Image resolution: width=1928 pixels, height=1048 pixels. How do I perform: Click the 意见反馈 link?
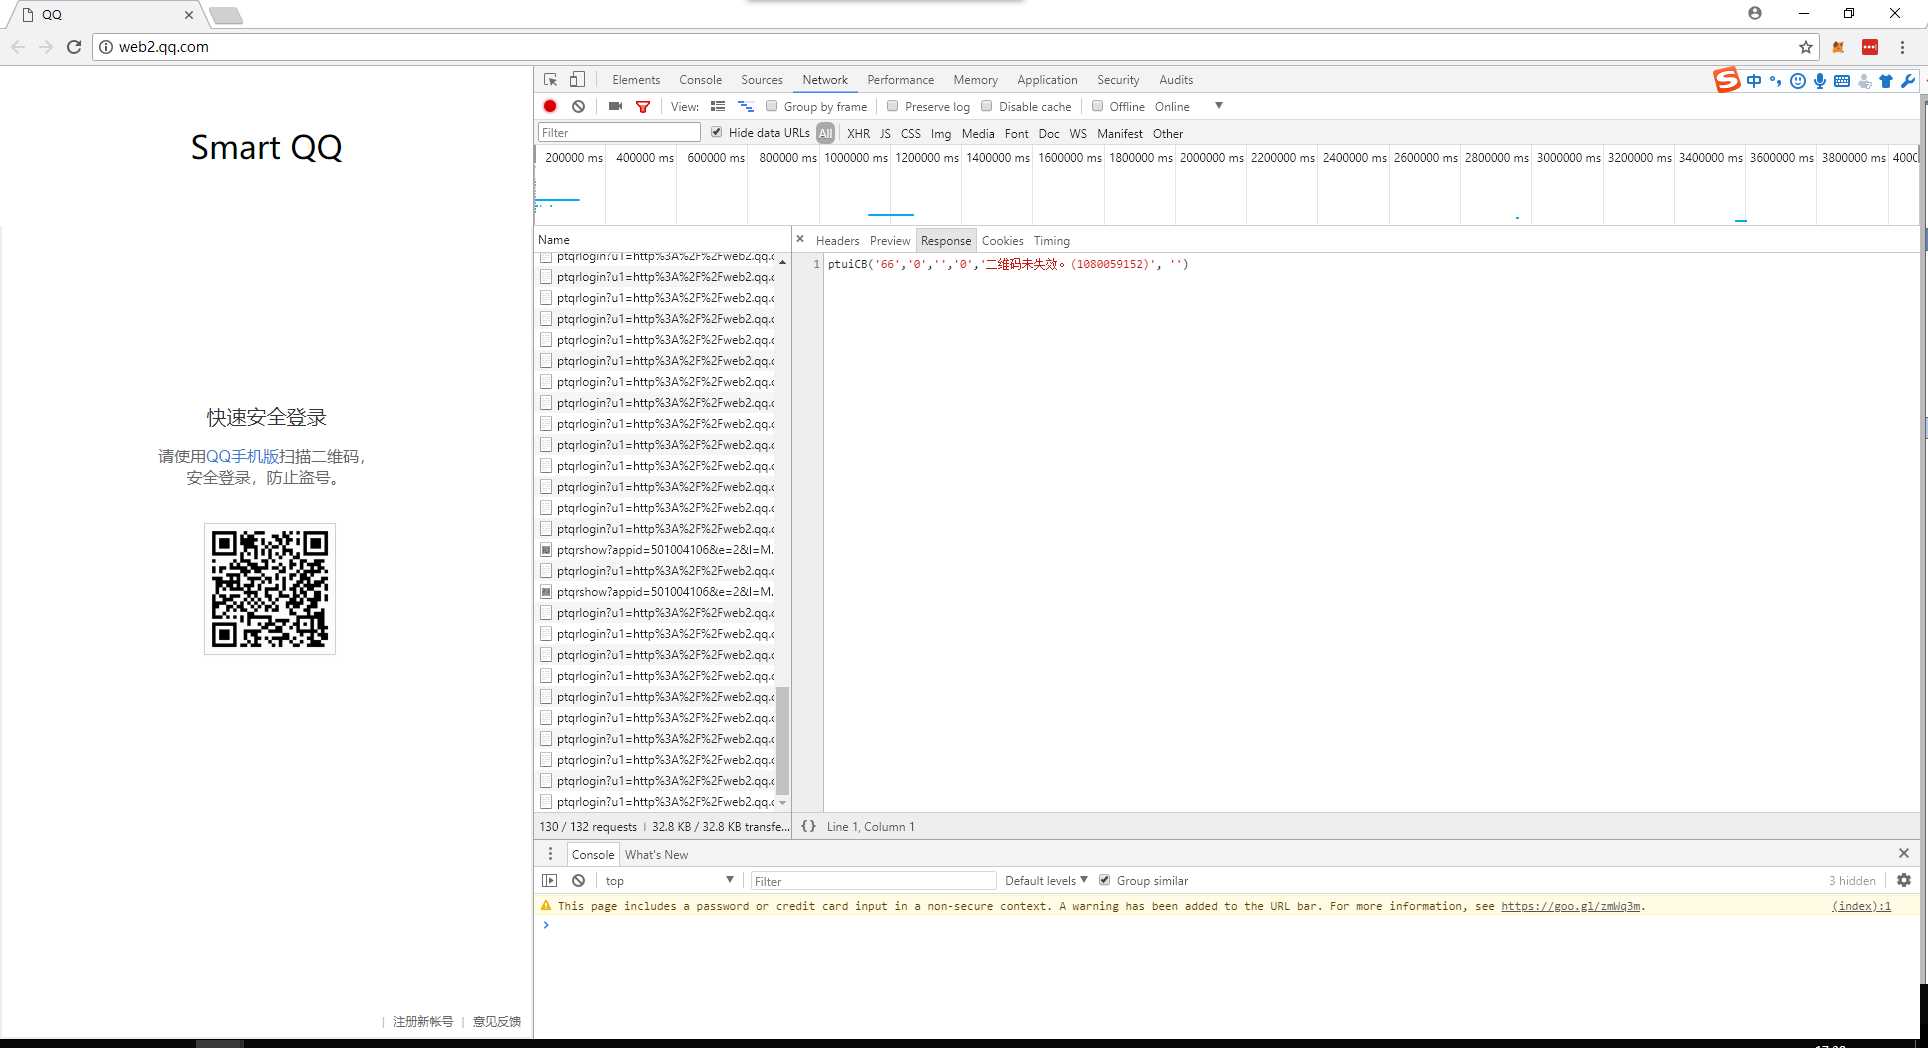497,1021
